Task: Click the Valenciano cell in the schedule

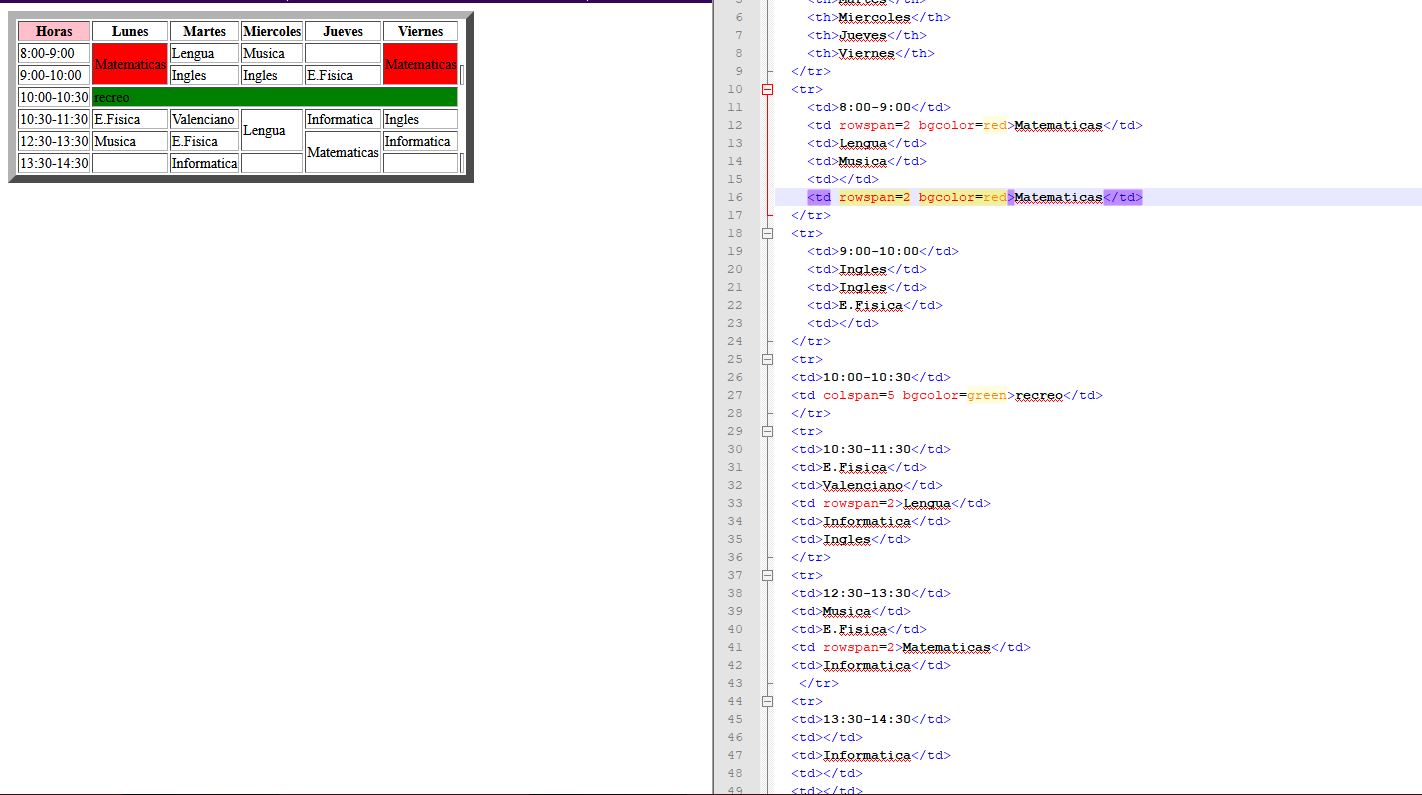Action: [x=204, y=119]
